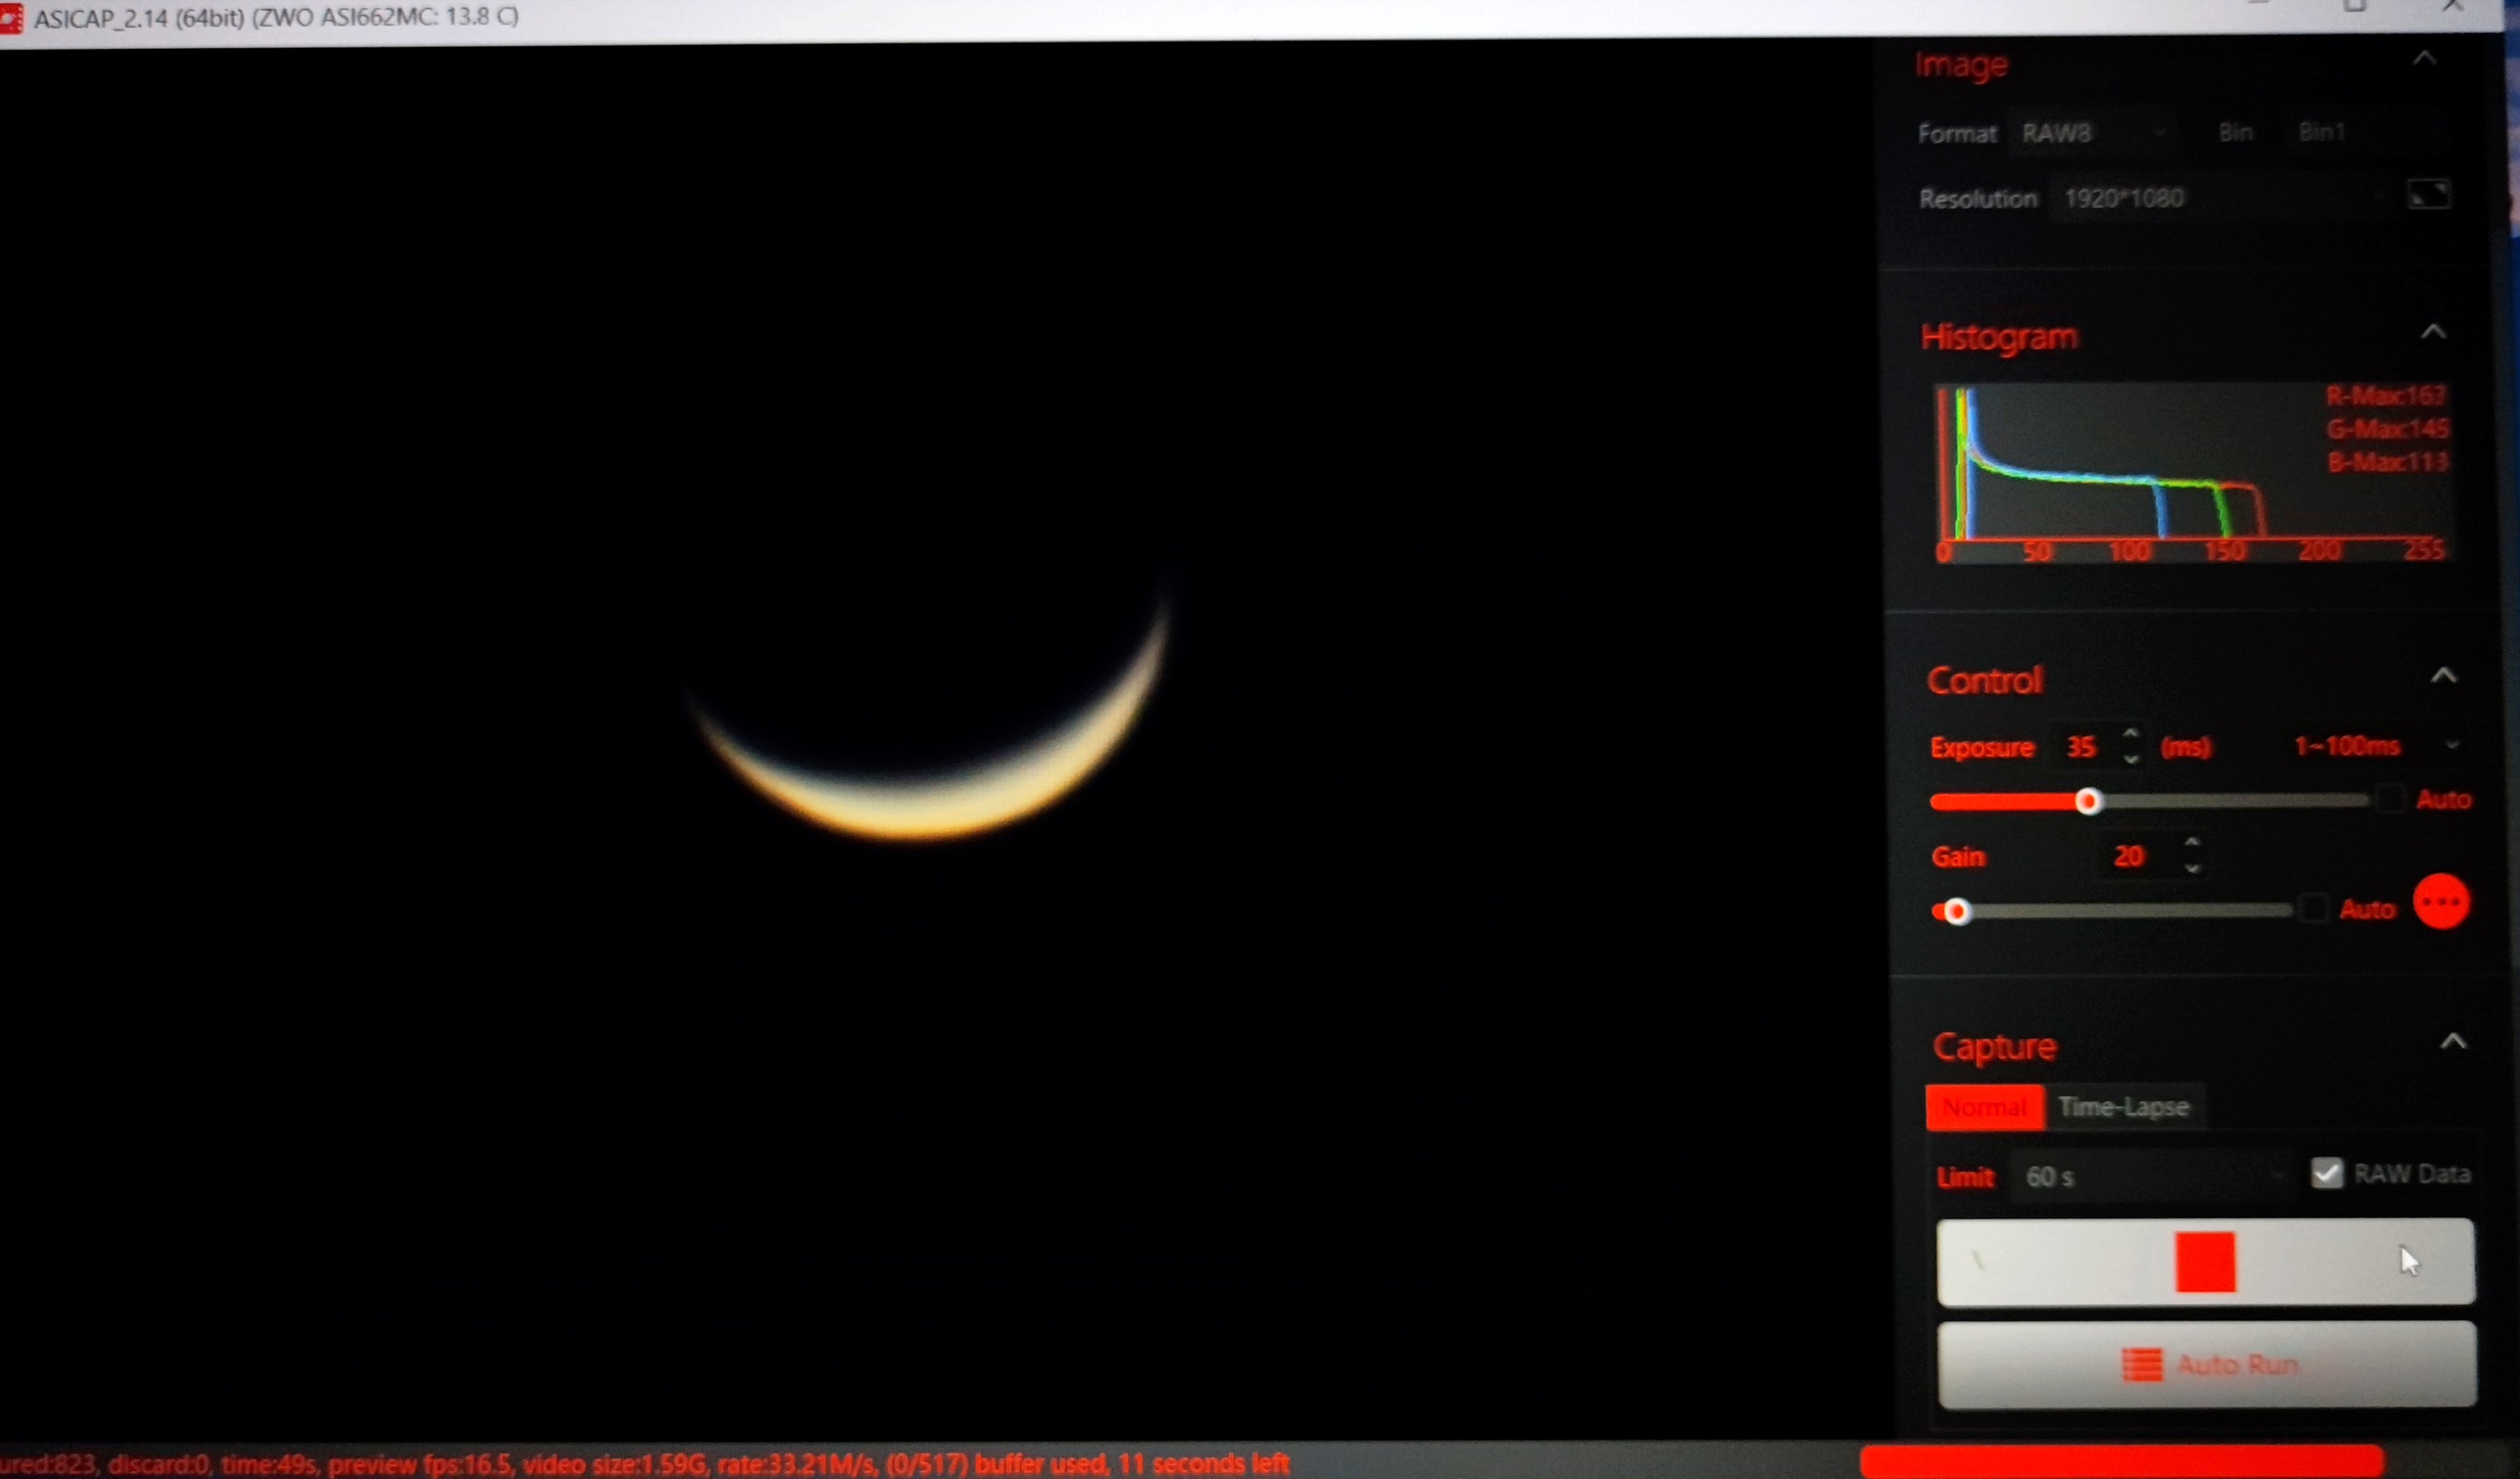Screen dimensions: 2520x1479
Task: Collapse the Image panel section
Action: point(2424,58)
